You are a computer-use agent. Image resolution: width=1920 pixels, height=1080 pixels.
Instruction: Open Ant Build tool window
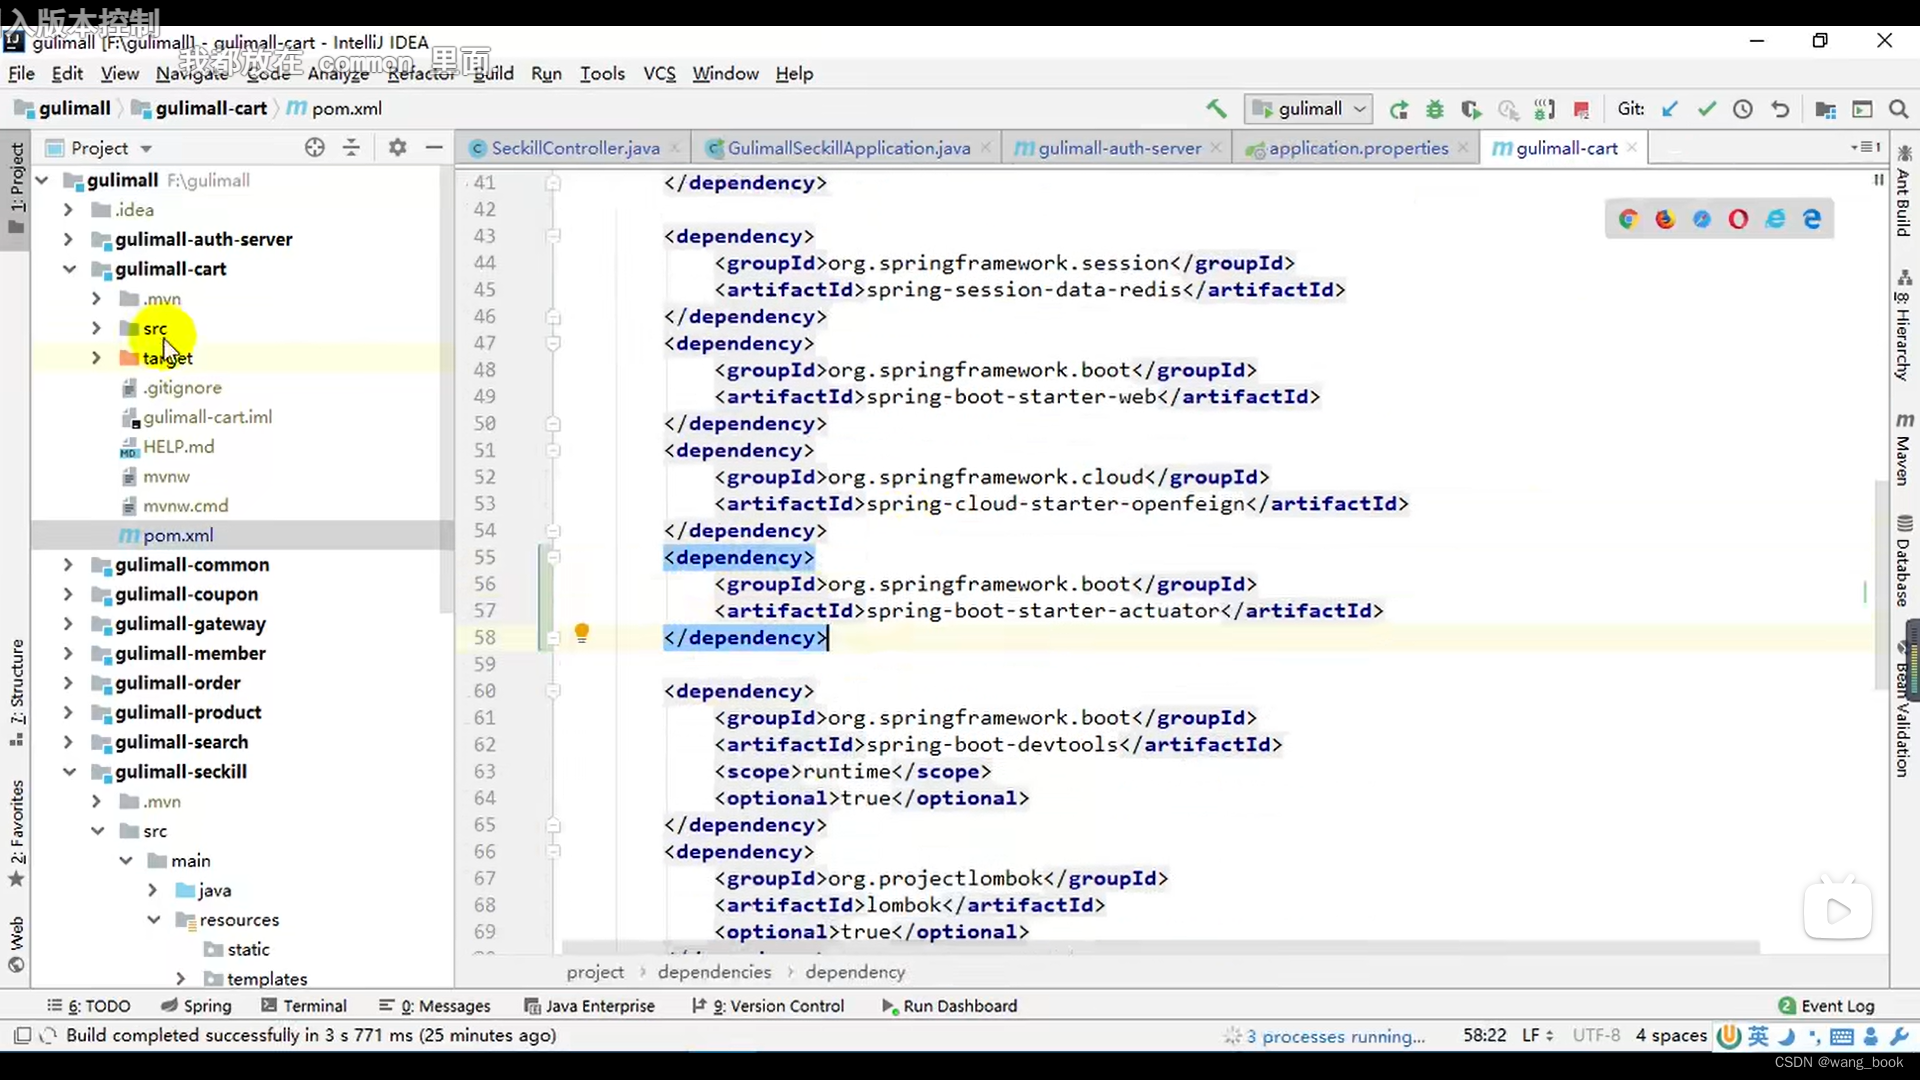click(x=1903, y=190)
